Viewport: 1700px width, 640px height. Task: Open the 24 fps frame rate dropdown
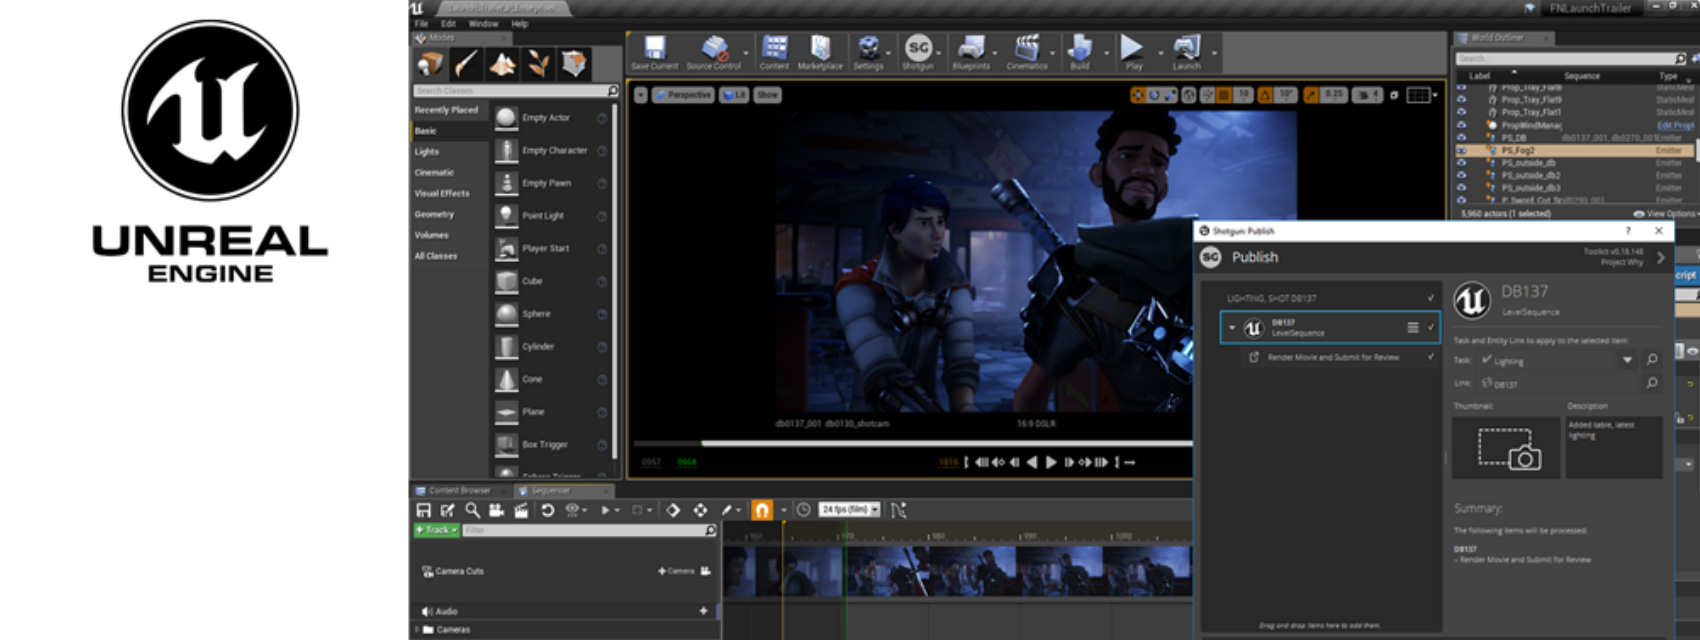tap(849, 510)
